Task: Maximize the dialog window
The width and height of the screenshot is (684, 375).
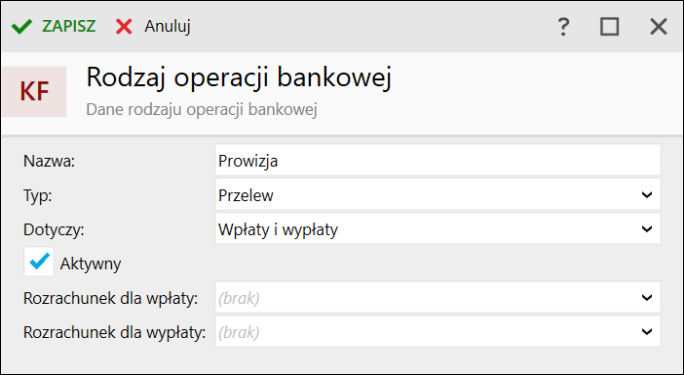Action: (x=609, y=27)
